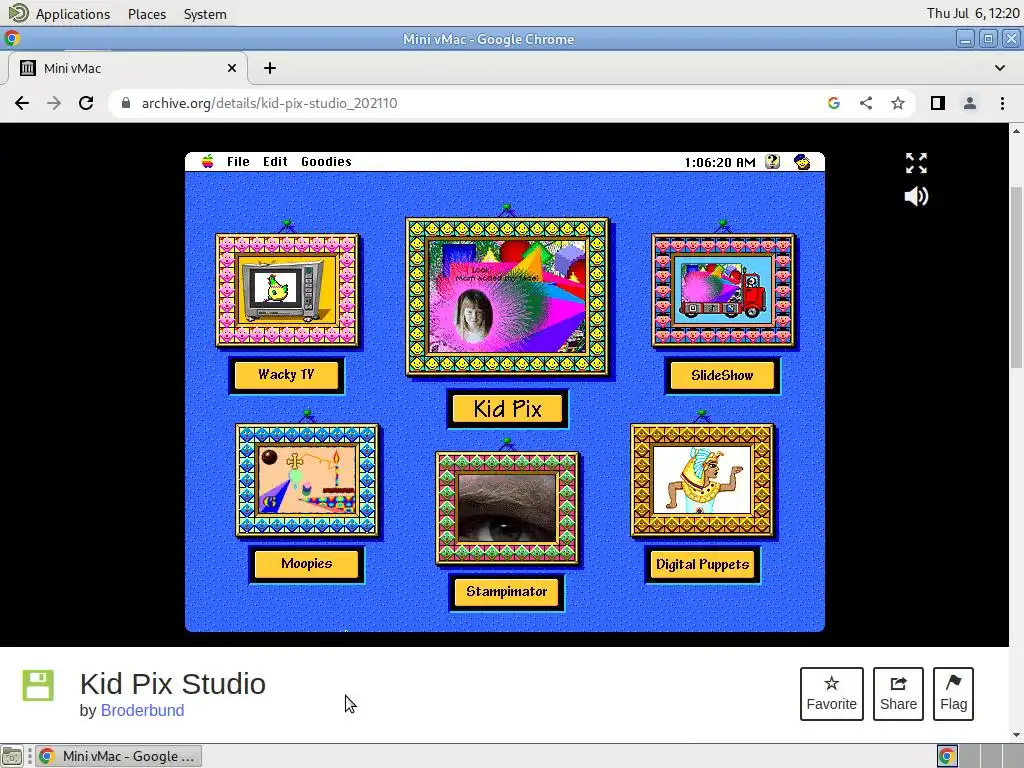The height and width of the screenshot is (768, 1024).
Task: Click the Wacky TV framed picture
Action: [x=287, y=290]
